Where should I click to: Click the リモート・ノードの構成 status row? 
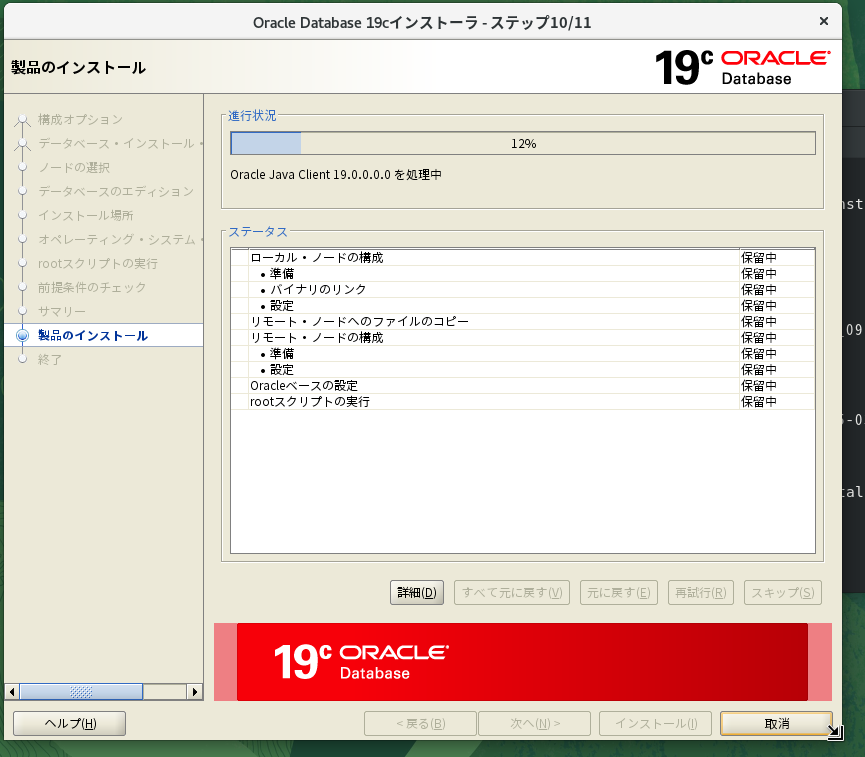click(523, 338)
